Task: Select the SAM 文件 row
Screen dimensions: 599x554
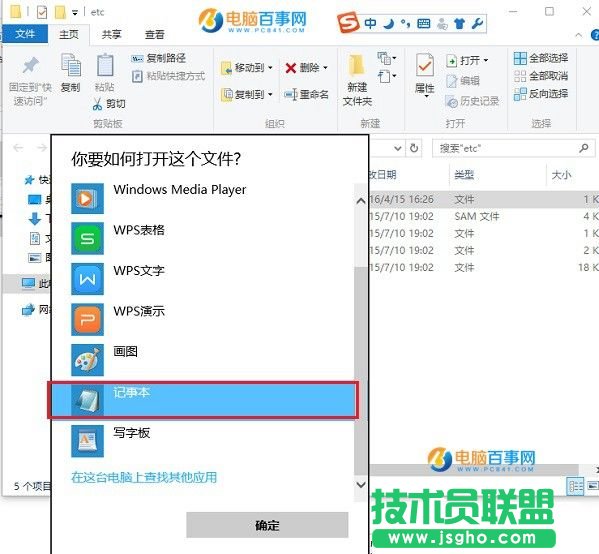Action: [x=484, y=216]
